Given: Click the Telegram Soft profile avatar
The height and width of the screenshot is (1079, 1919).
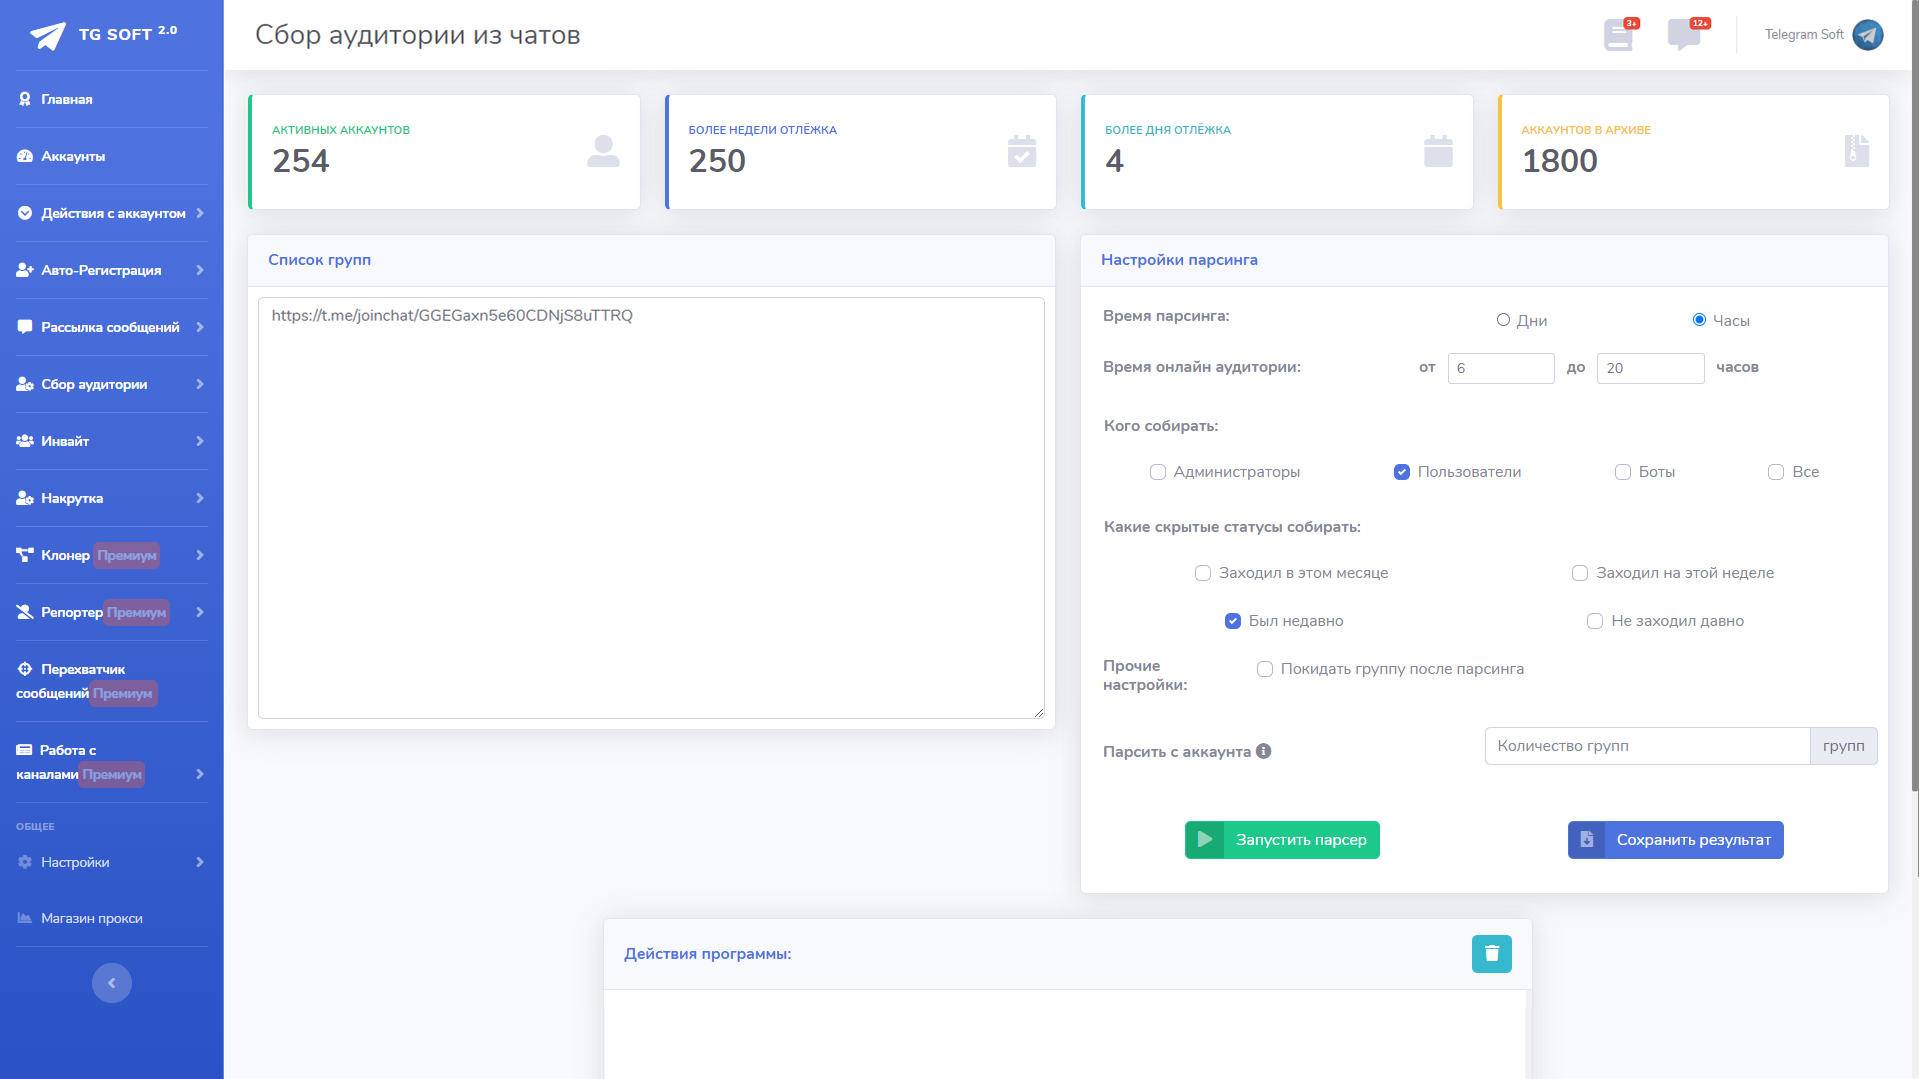Looking at the screenshot, I should coord(1867,35).
